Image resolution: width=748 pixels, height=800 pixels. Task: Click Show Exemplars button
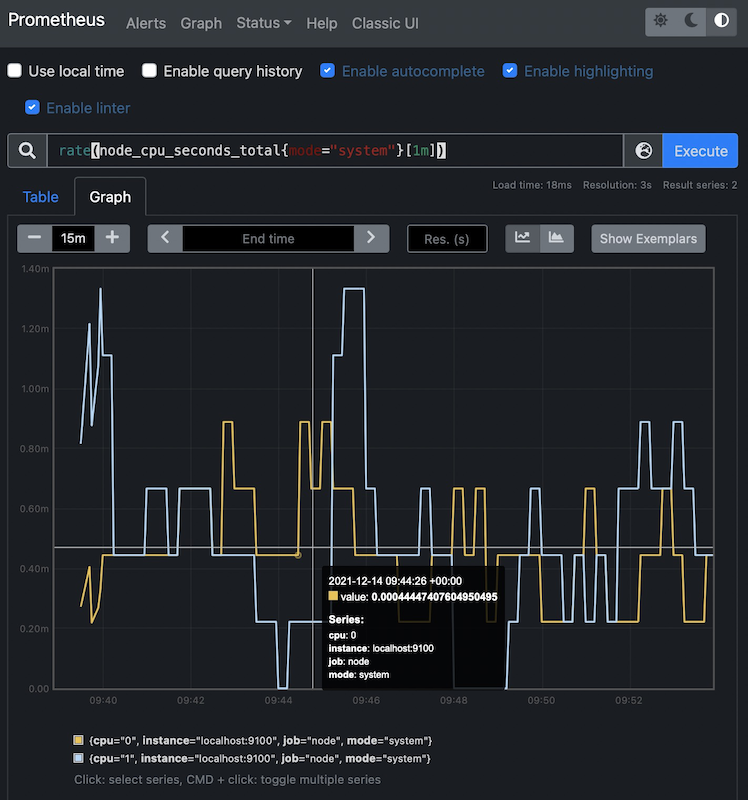coord(648,238)
